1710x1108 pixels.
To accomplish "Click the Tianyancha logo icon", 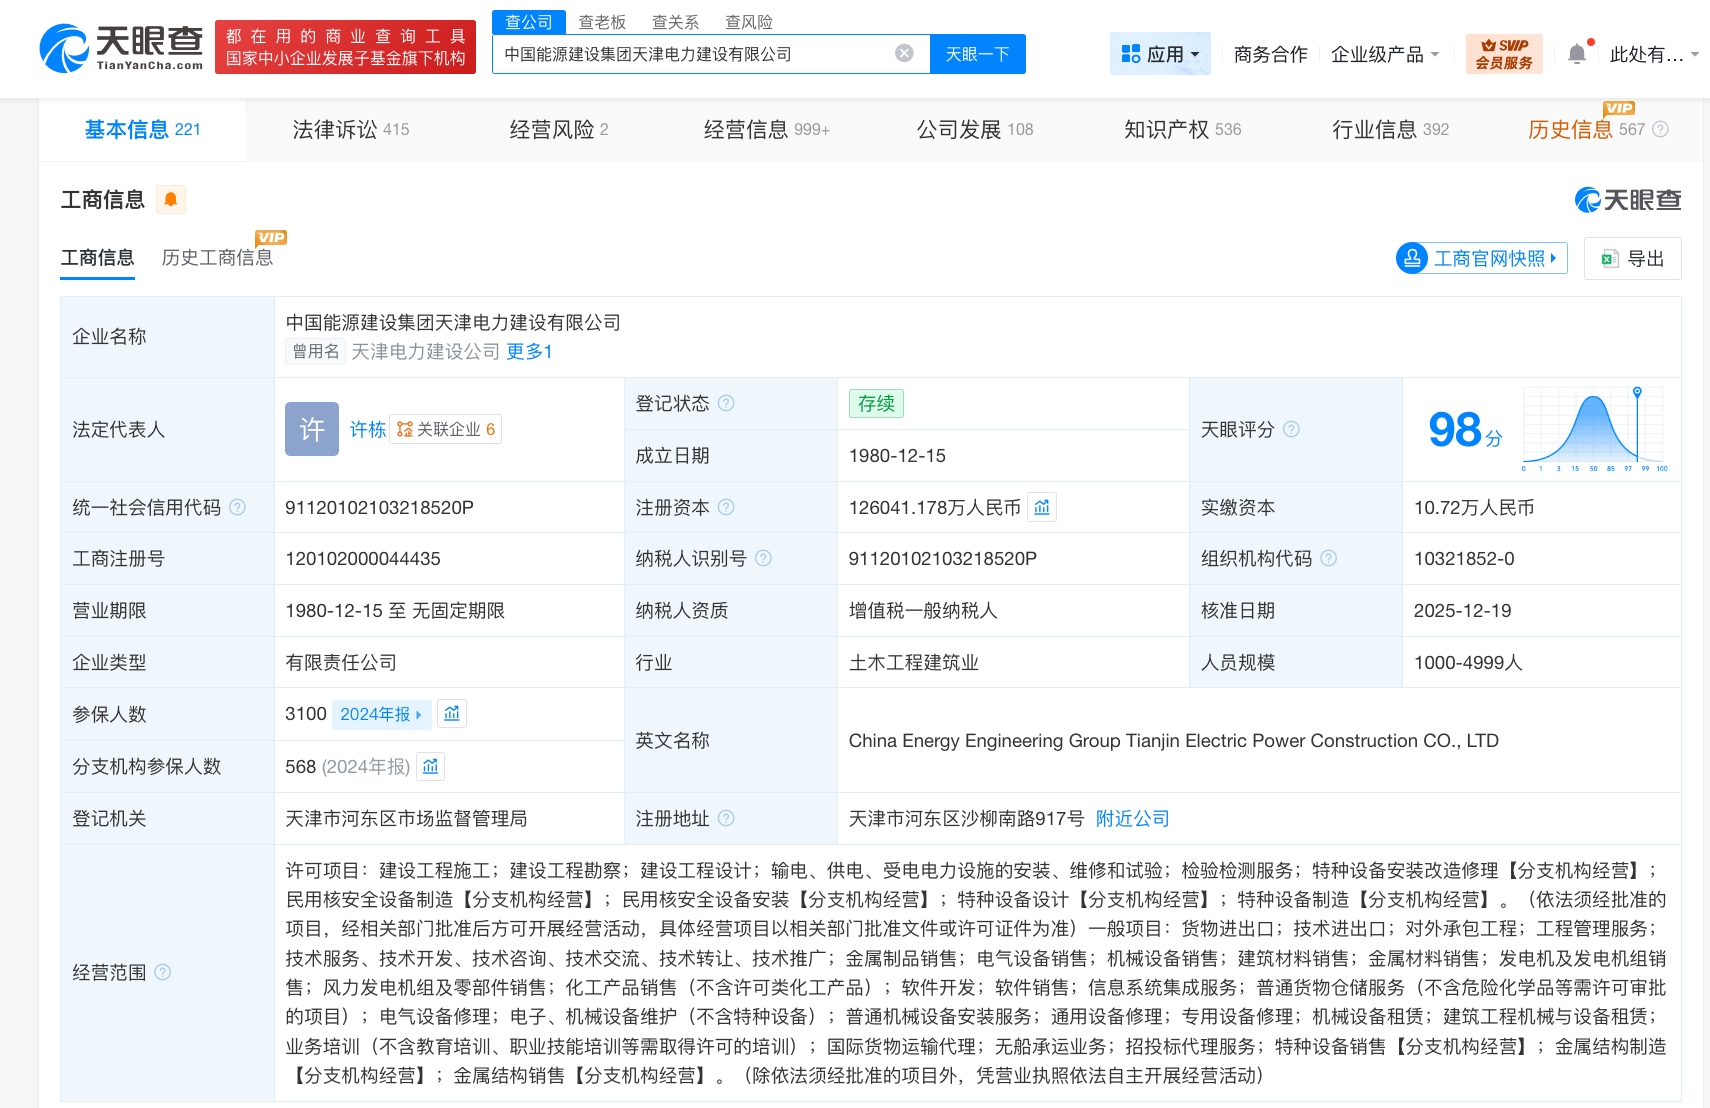I will tap(66, 45).
